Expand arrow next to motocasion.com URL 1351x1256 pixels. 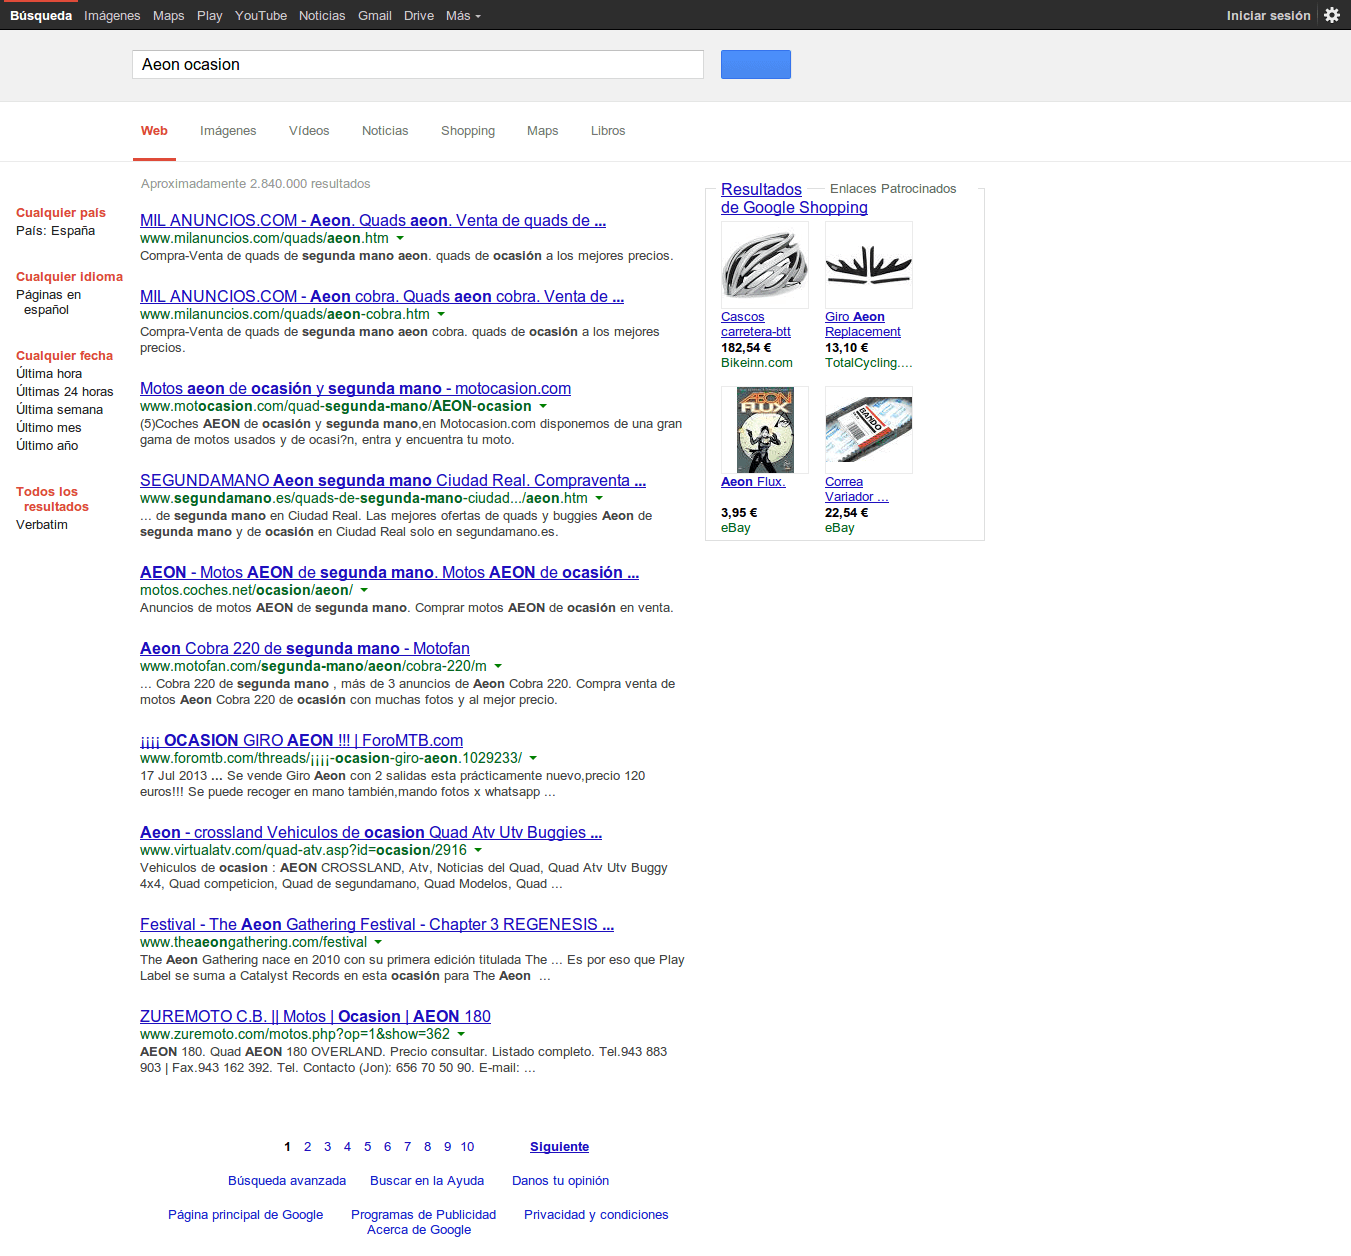[x=543, y=406]
